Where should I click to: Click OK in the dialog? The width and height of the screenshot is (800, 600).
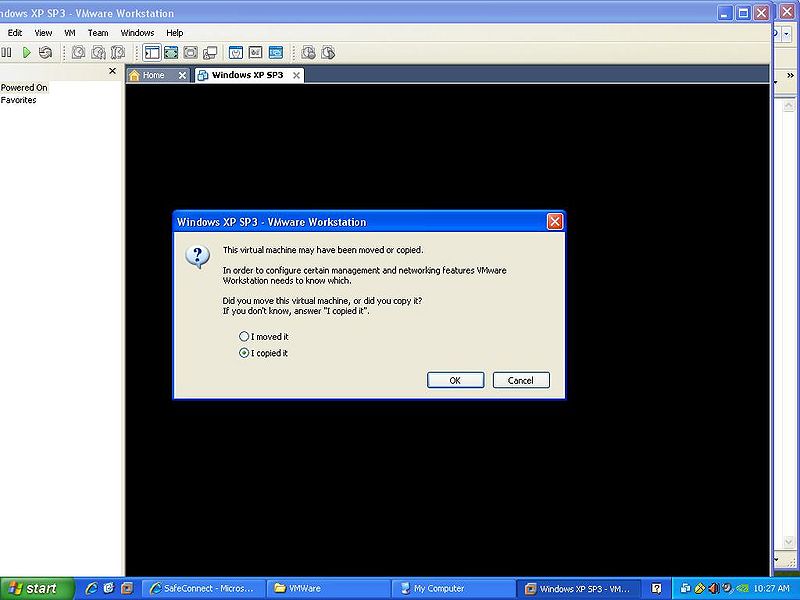455,380
